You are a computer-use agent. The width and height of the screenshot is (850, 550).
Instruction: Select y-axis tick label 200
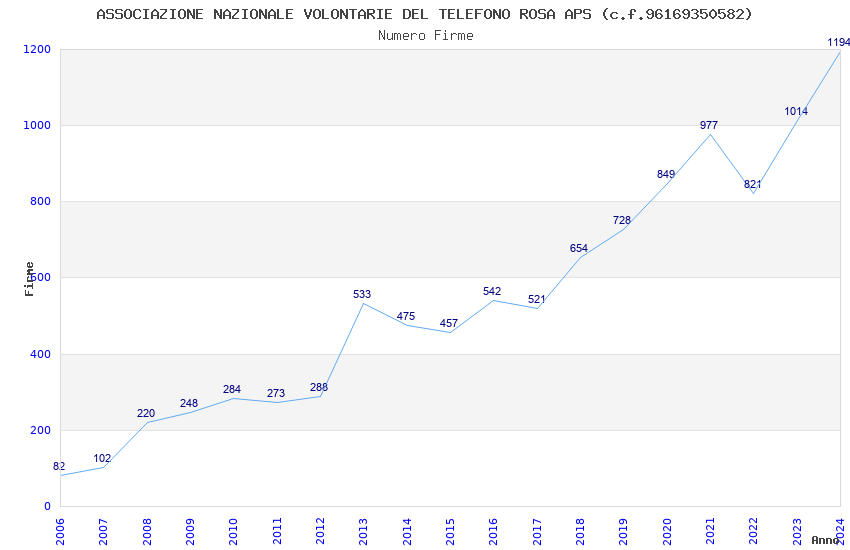point(41,430)
